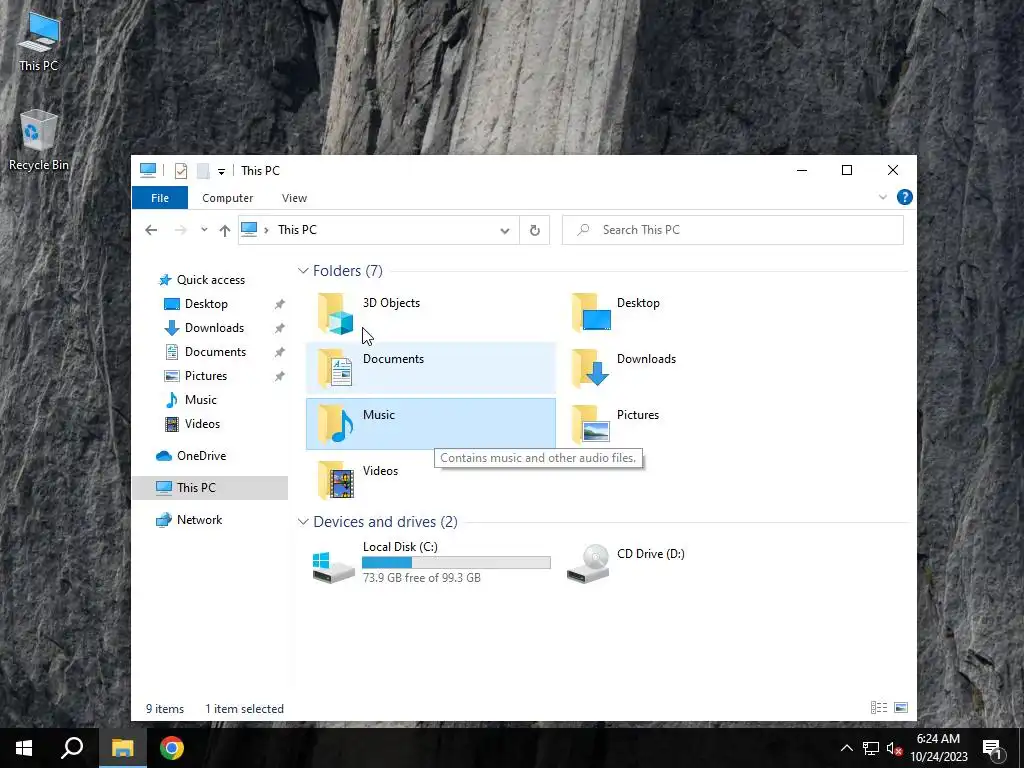Click Local Disk (C:) storage usage bar
The image size is (1024, 768).
pyautogui.click(x=456, y=562)
